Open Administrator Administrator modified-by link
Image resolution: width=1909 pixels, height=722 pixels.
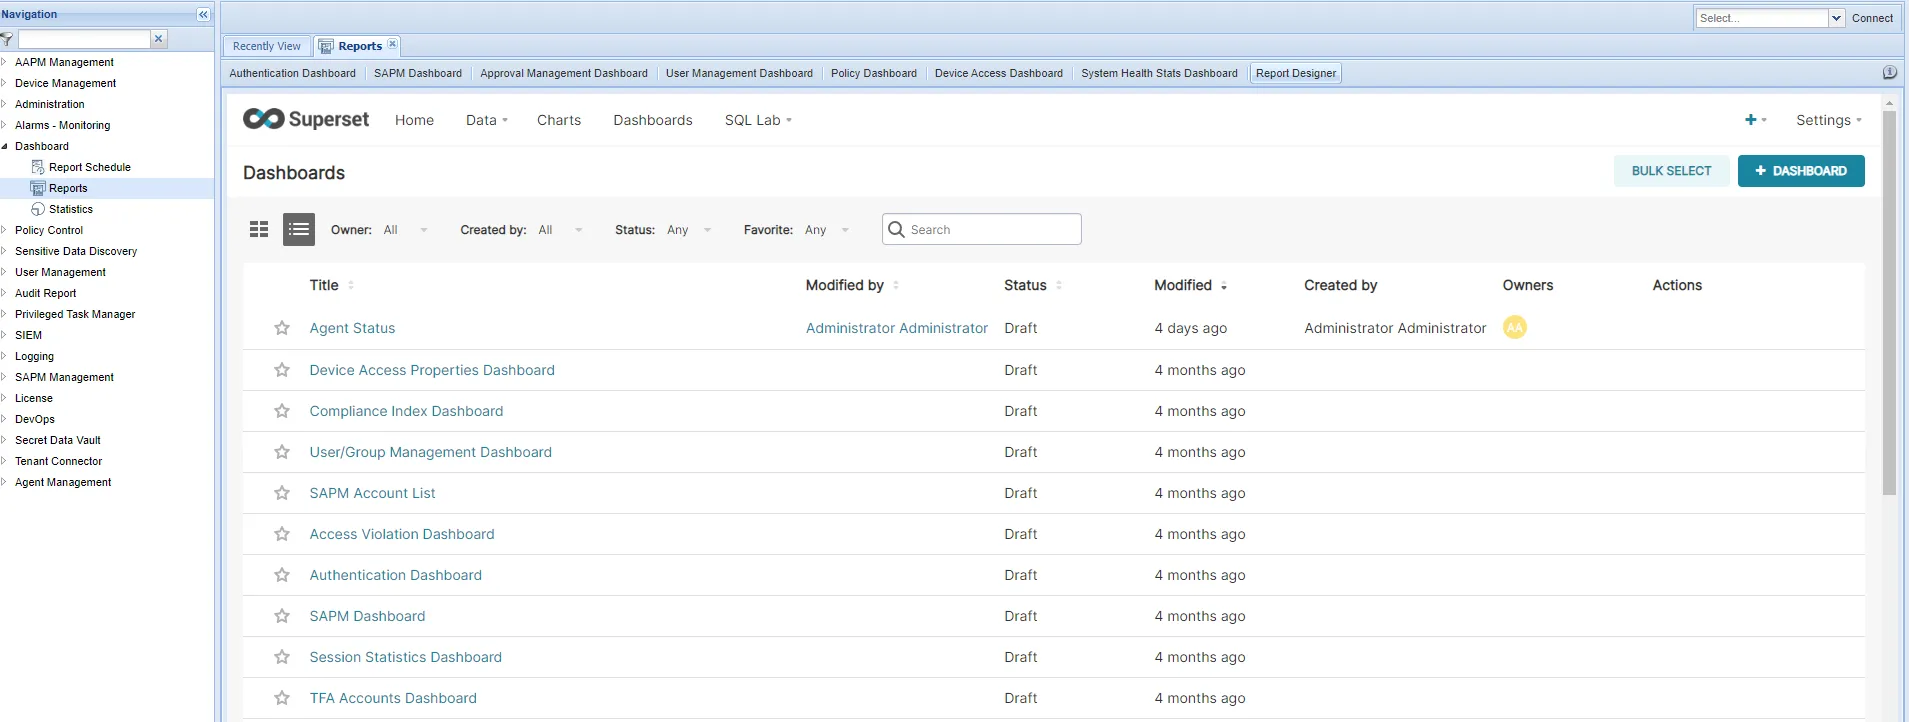pyautogui.click(x=897, y=328)
